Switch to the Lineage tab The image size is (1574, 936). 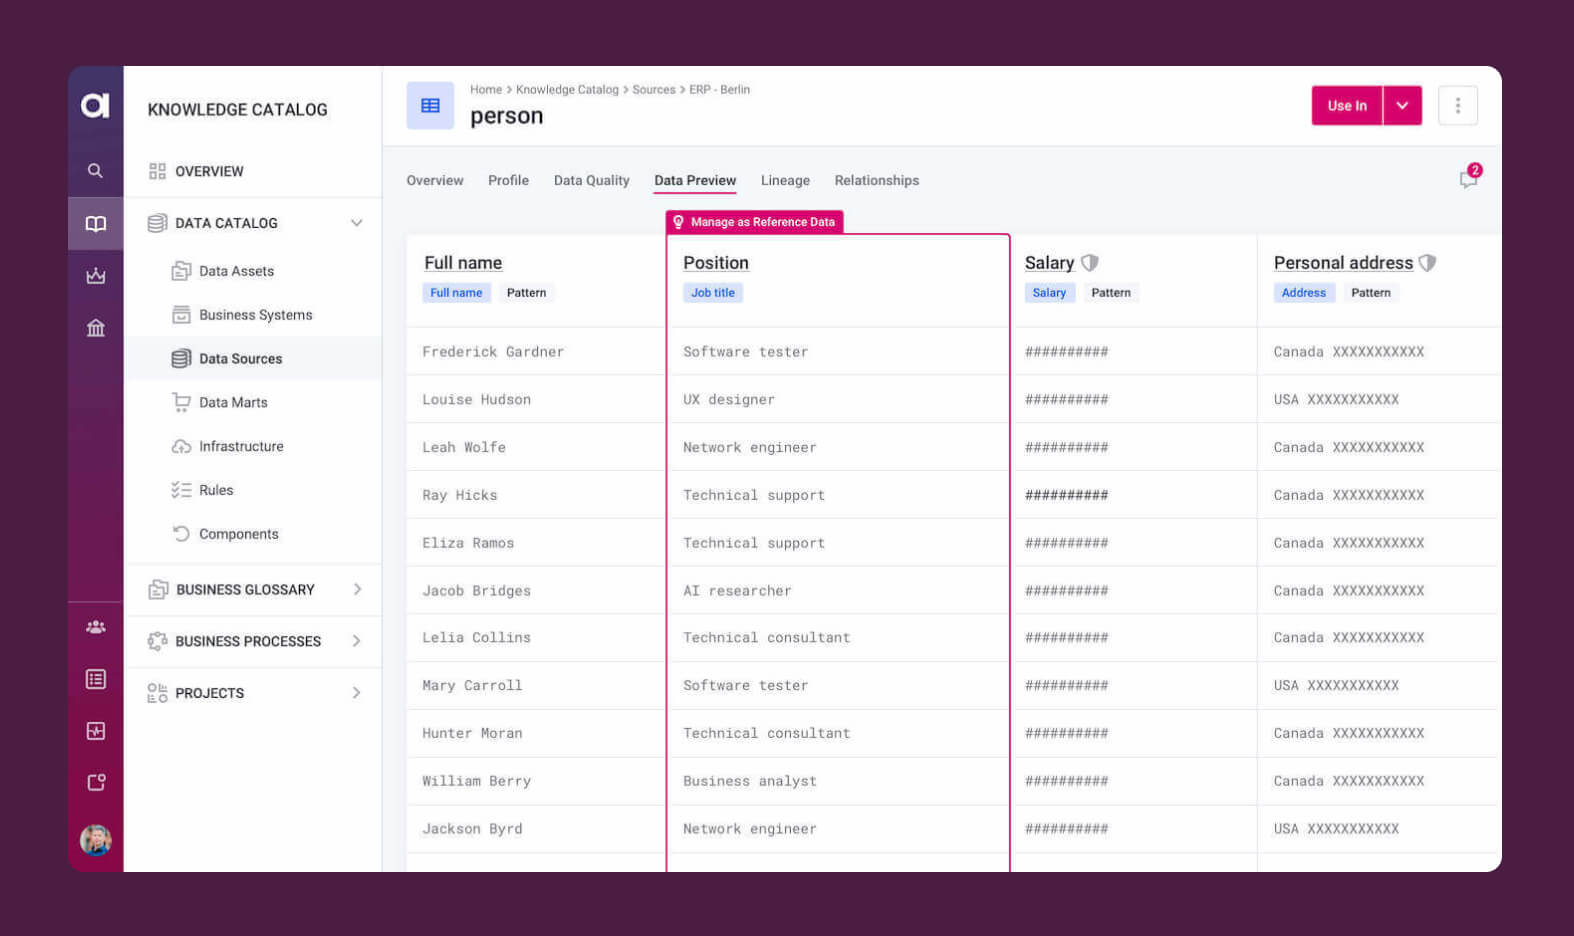(785, 181)
